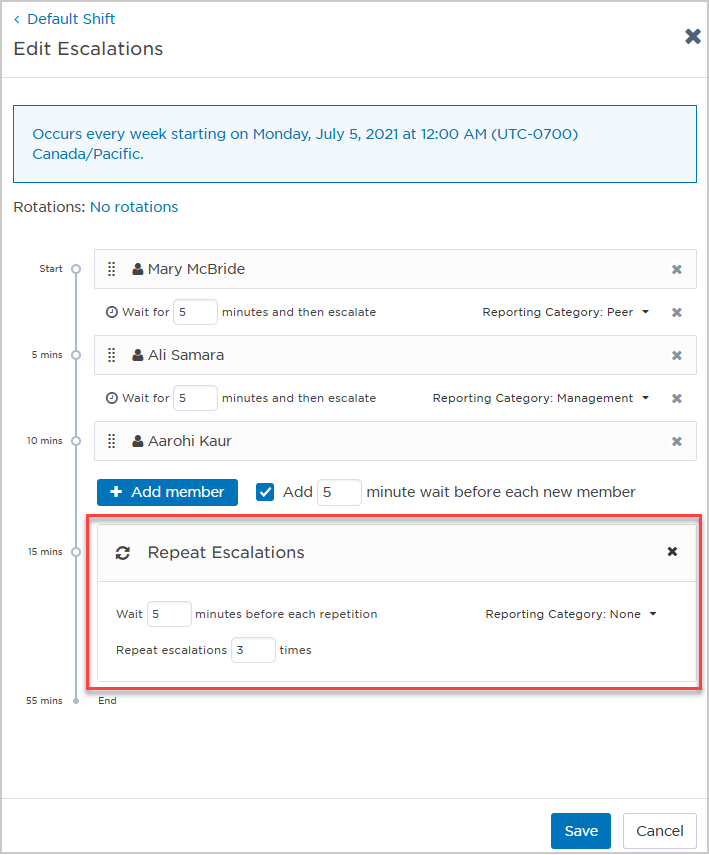The image size is (709, 855).
Task: Click the Mary McBride name
Action: point(196,269)
